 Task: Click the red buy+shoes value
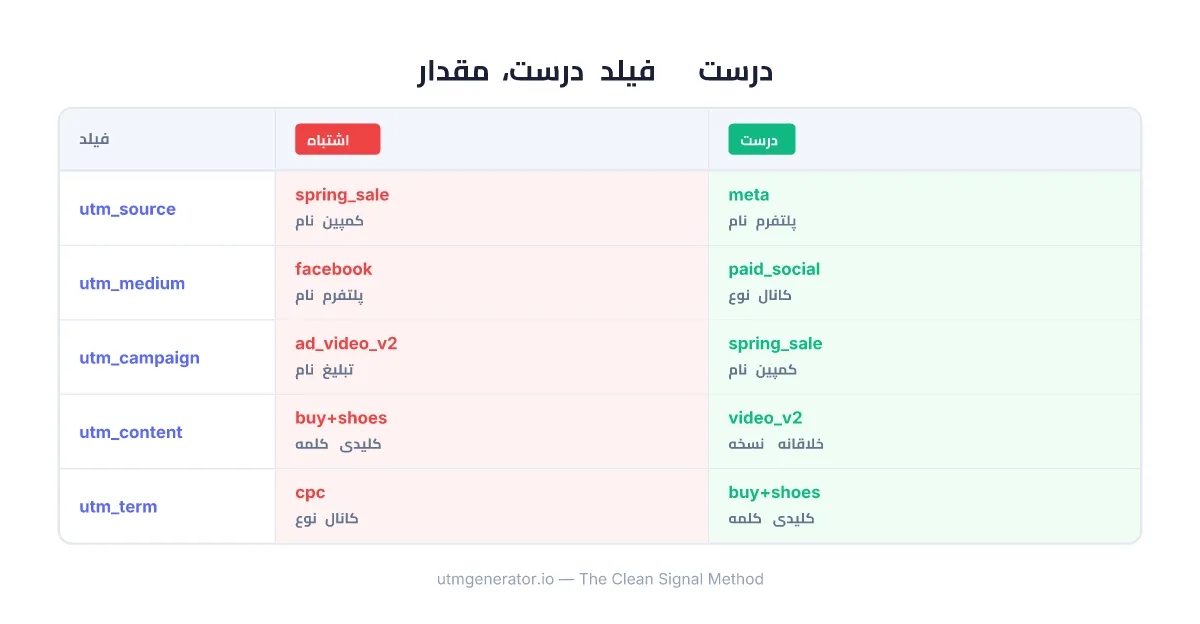pyautogui.click(x=341, y=418)
